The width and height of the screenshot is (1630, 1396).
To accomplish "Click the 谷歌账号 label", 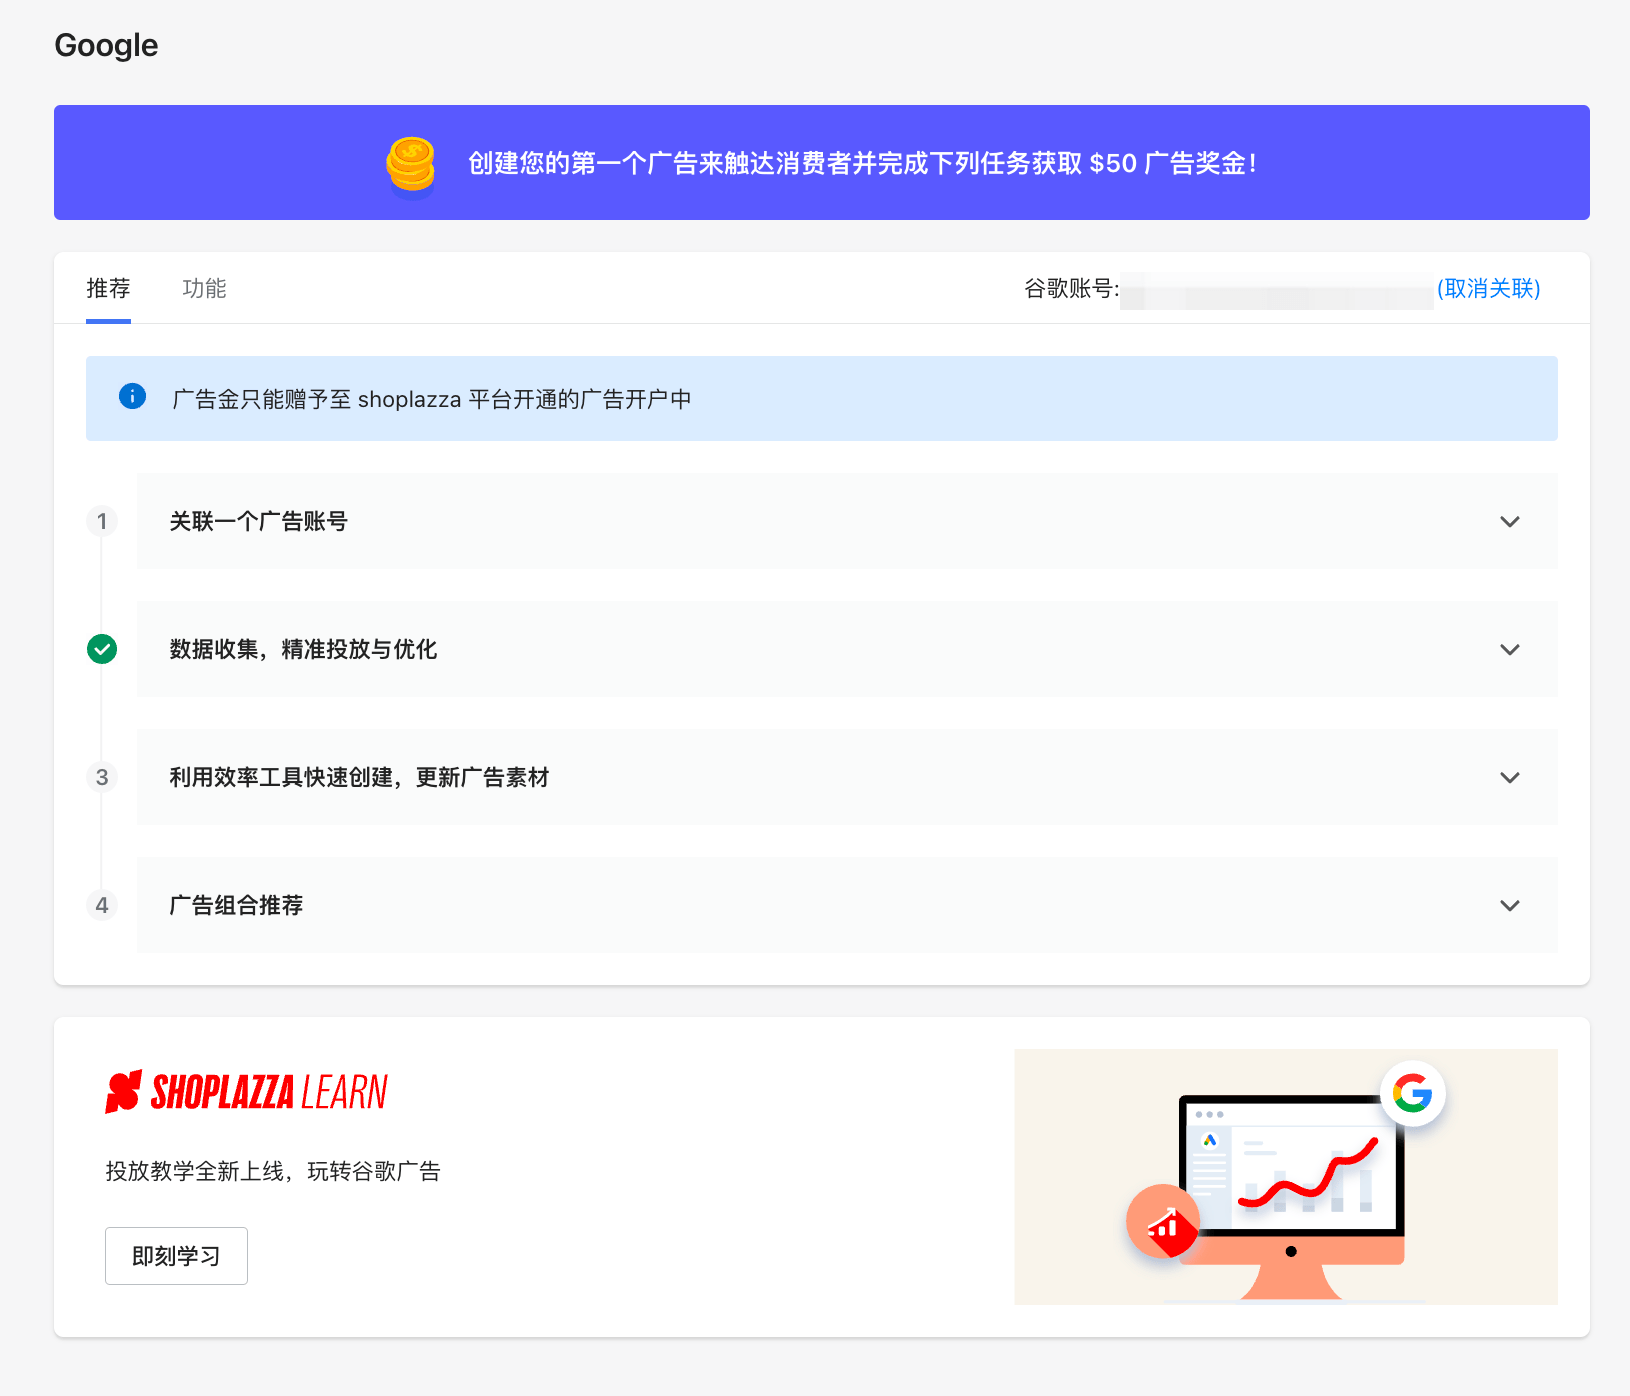I will pos(1071,288).
